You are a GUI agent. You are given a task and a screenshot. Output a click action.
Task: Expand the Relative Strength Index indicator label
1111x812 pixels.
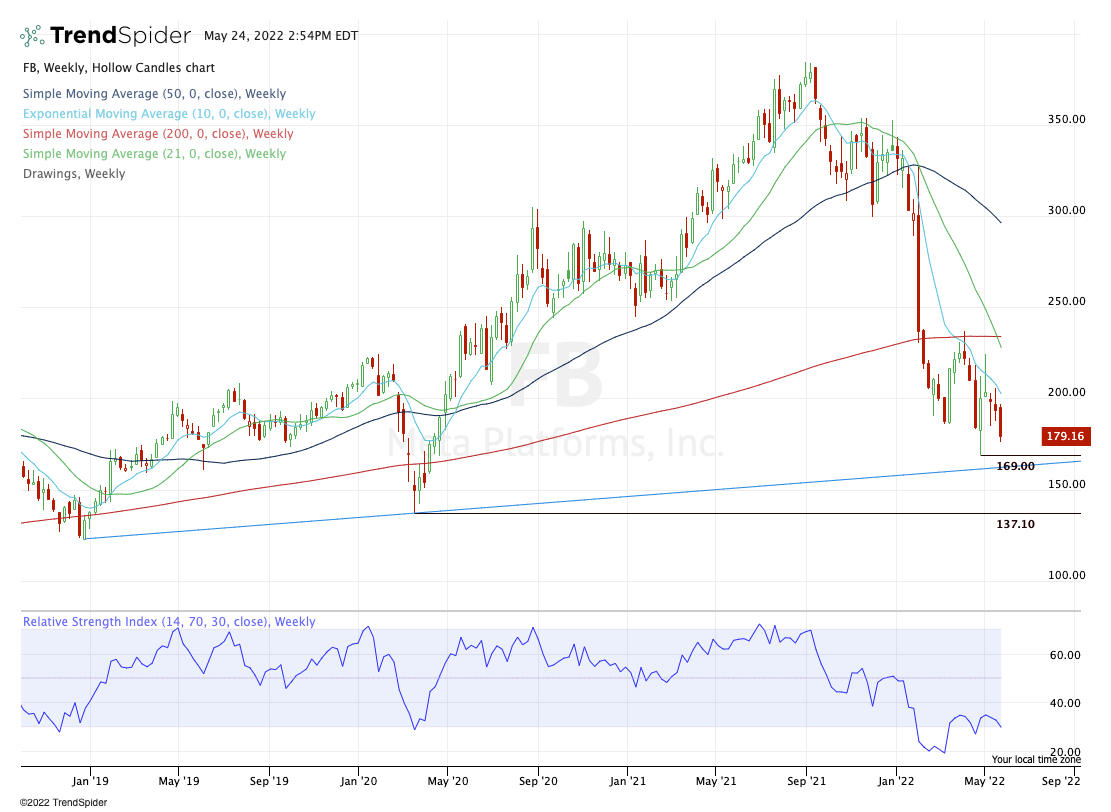click(168, 622)
